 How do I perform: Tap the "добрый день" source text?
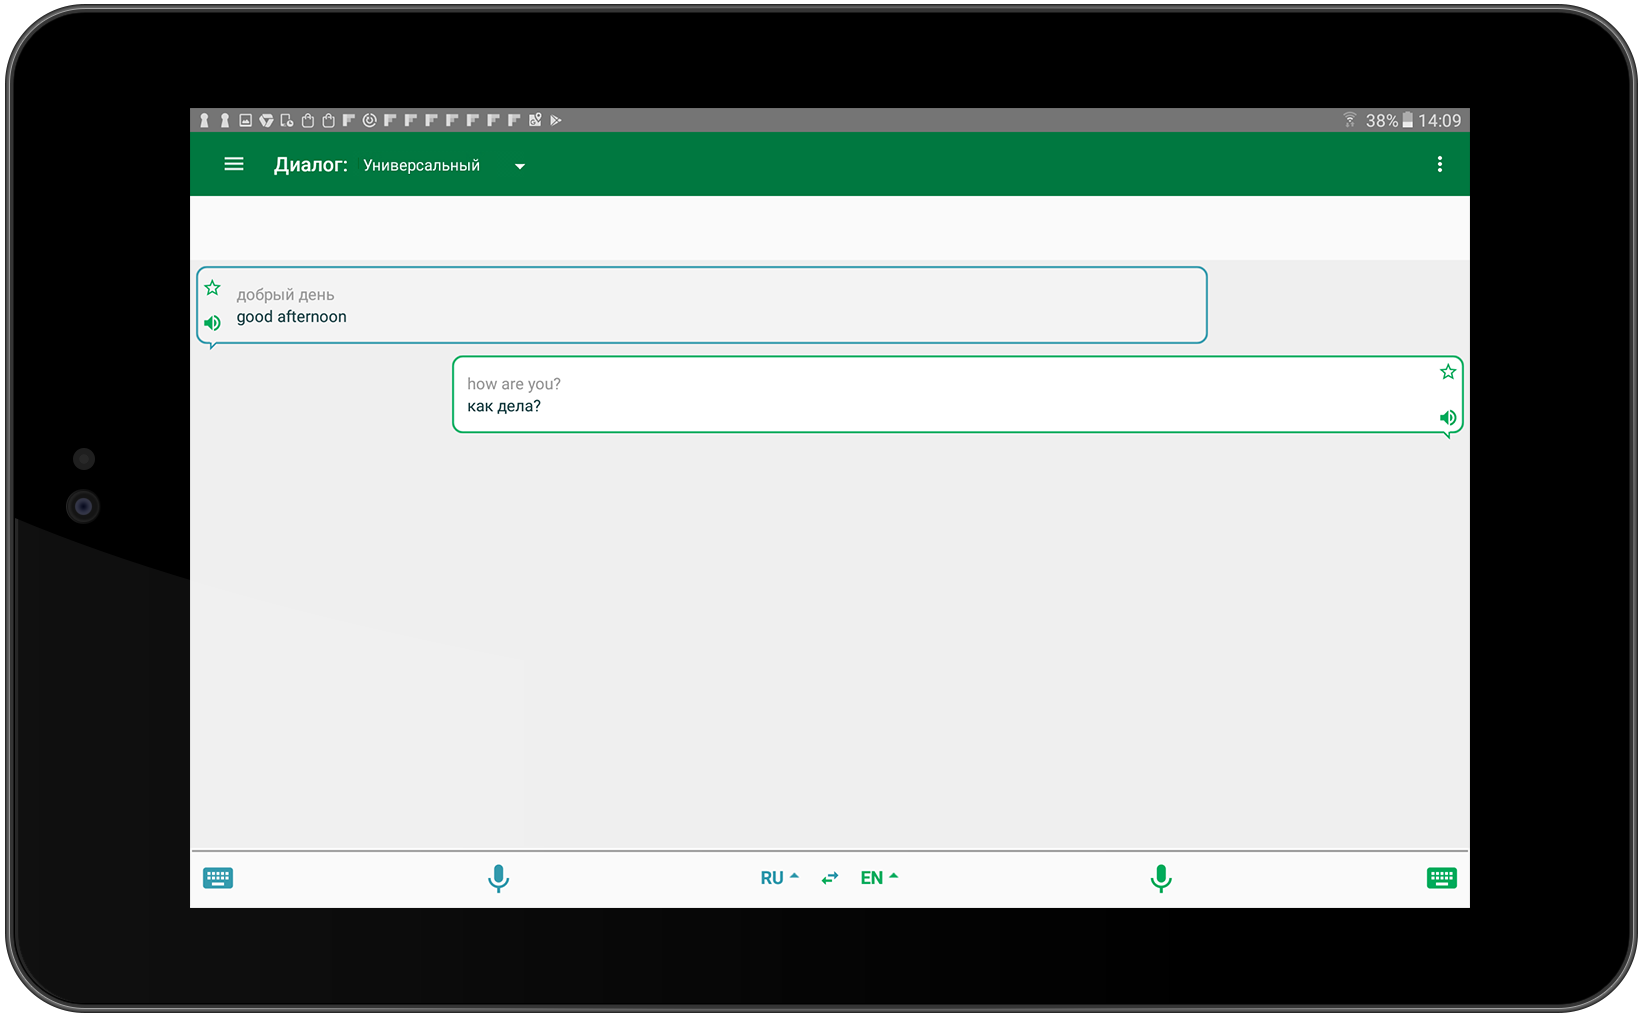pyautogui.click(x=285, y=295)
